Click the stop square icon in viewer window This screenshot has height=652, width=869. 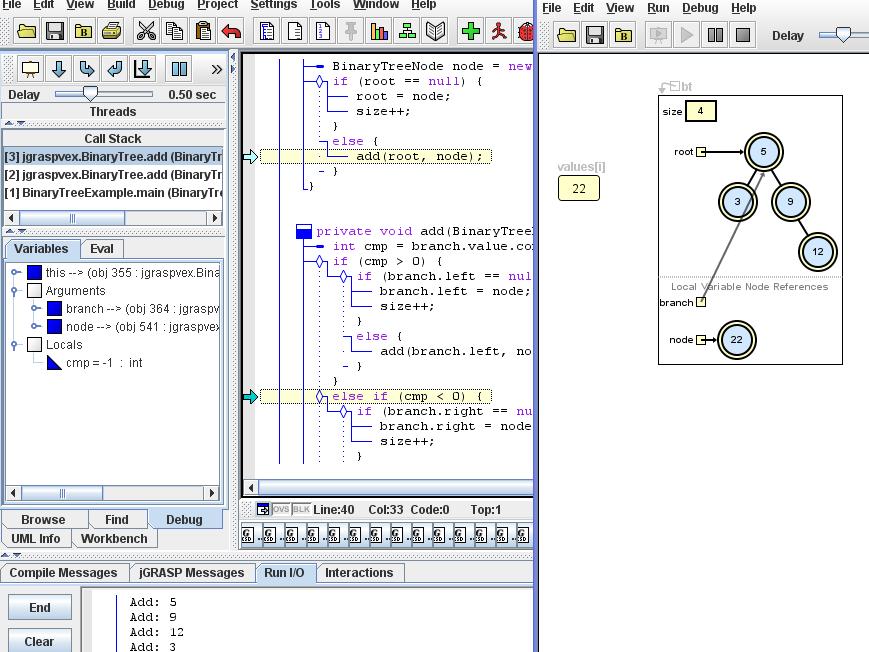[x=743, y=35]
